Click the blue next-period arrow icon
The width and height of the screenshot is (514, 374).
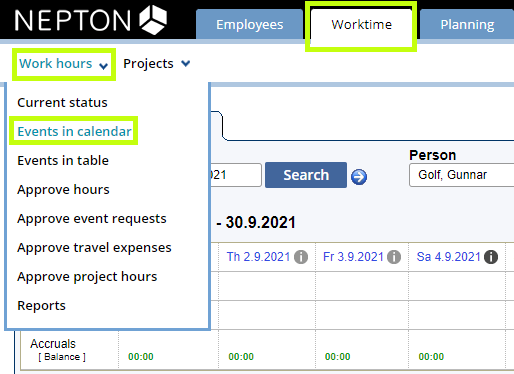(x=359, y=177)
